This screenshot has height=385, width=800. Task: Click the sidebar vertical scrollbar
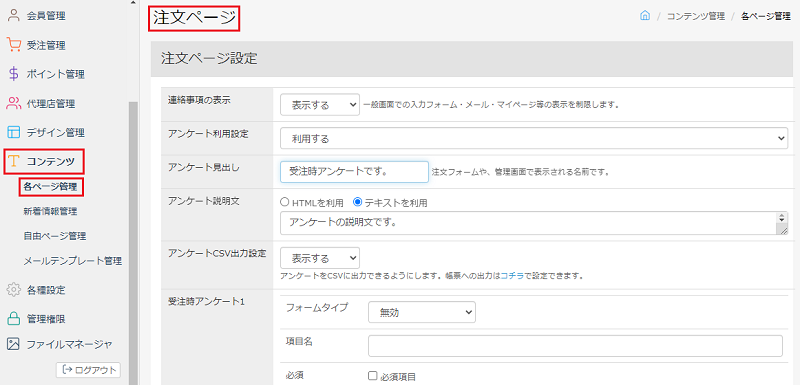pos(133,242)
